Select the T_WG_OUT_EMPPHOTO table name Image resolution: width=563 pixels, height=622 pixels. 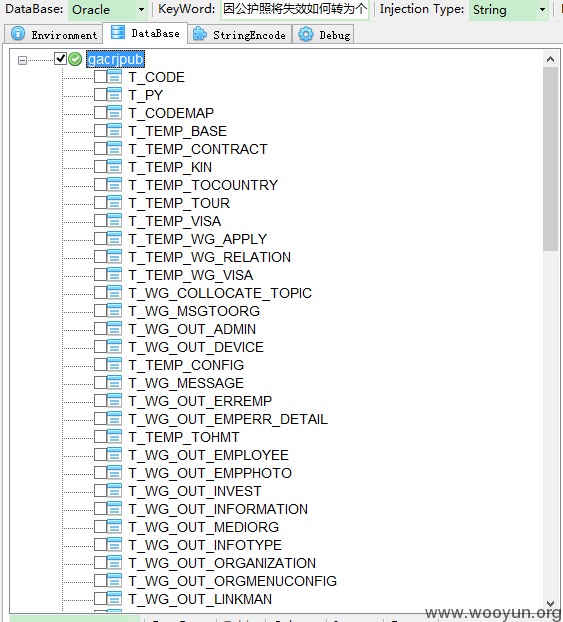tap(210, 473)
